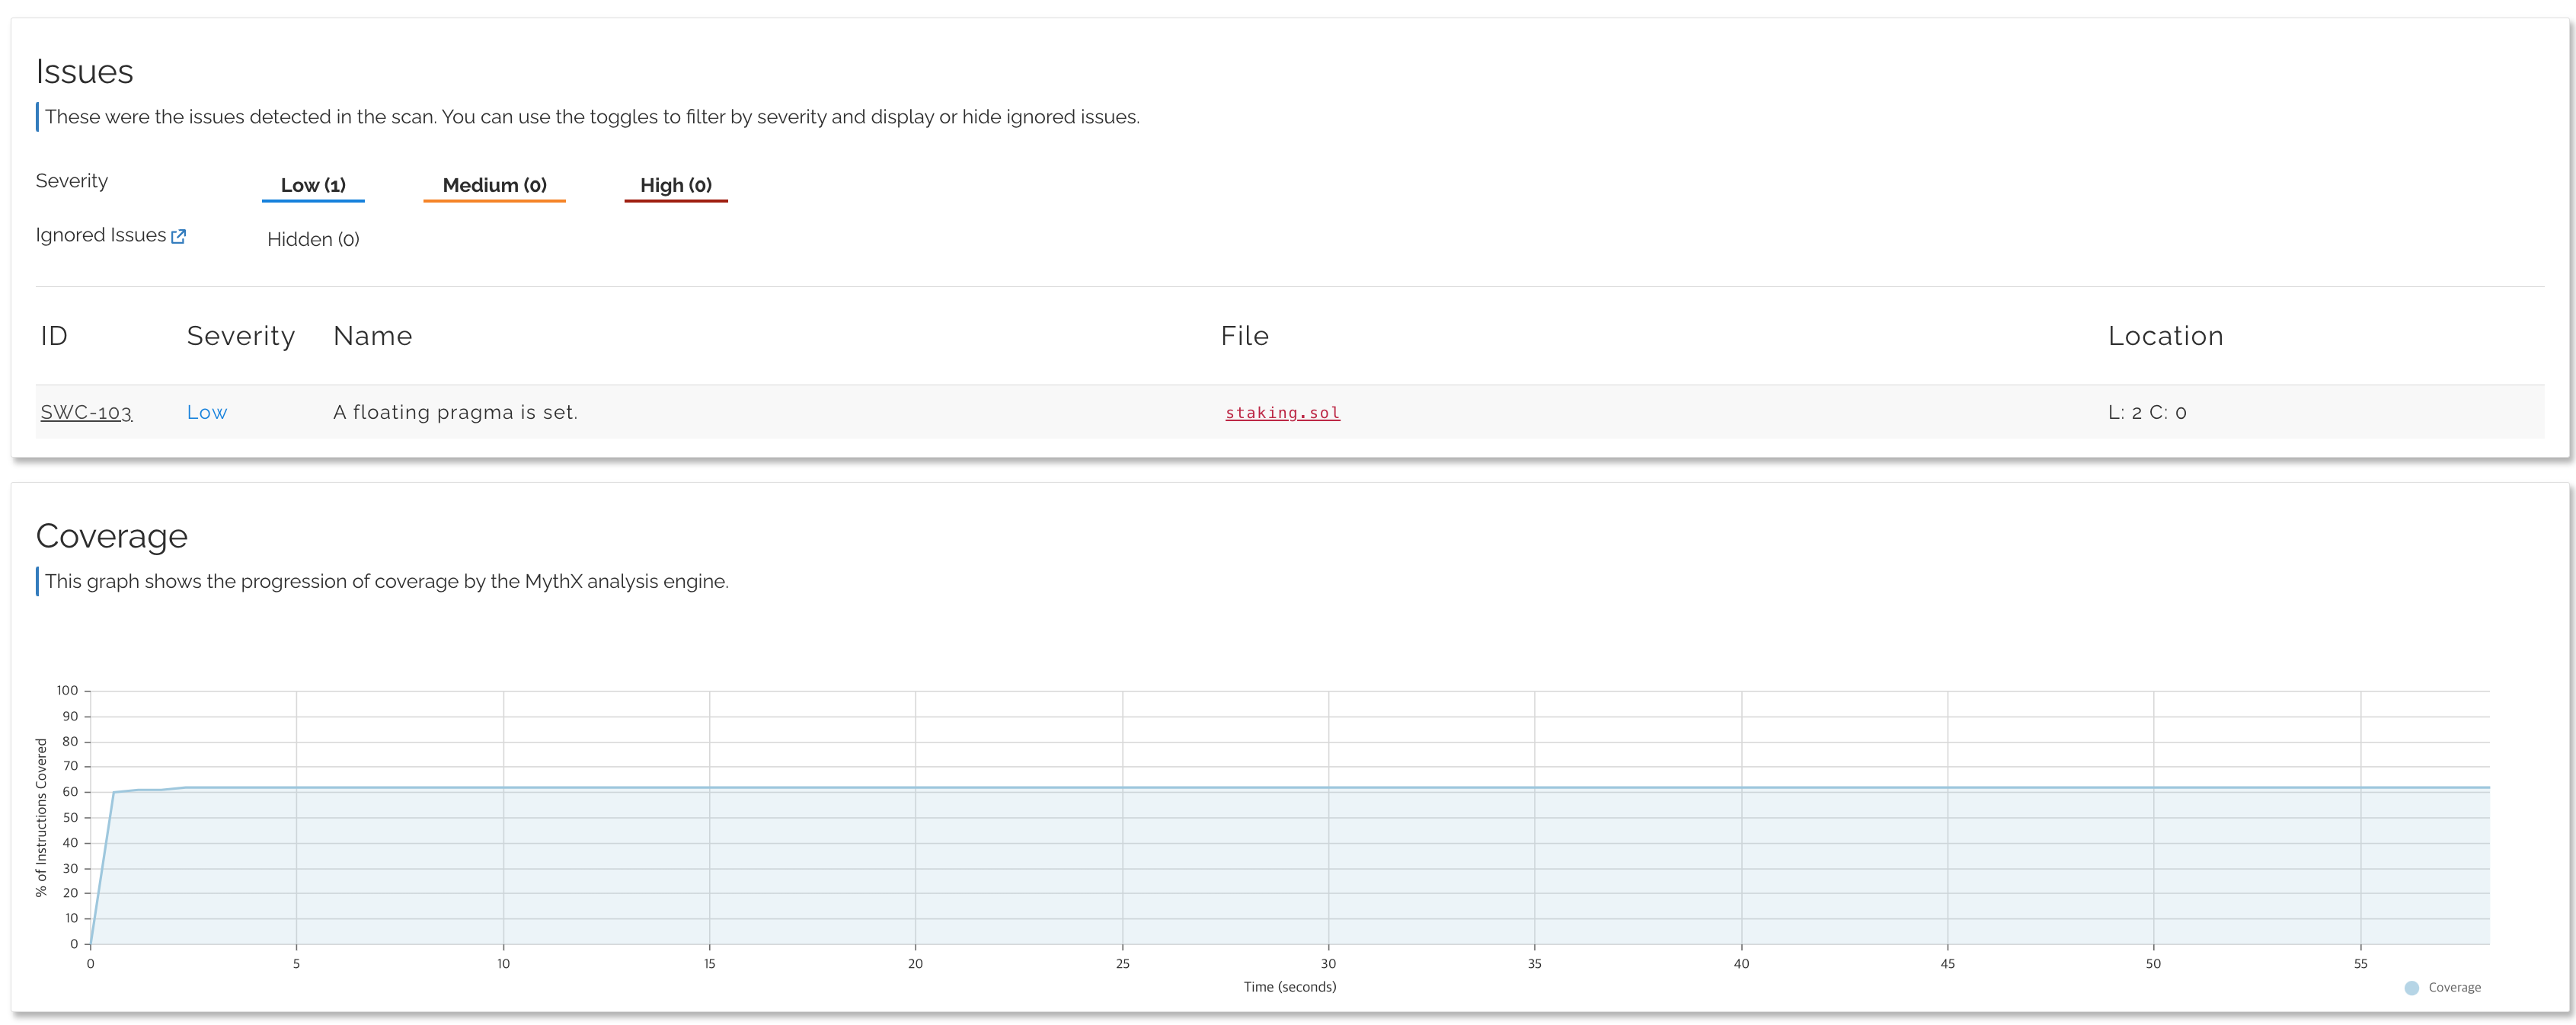2576x1025 pixels.
Task: Sort by the Severity column header
Action: pos(241,336)
